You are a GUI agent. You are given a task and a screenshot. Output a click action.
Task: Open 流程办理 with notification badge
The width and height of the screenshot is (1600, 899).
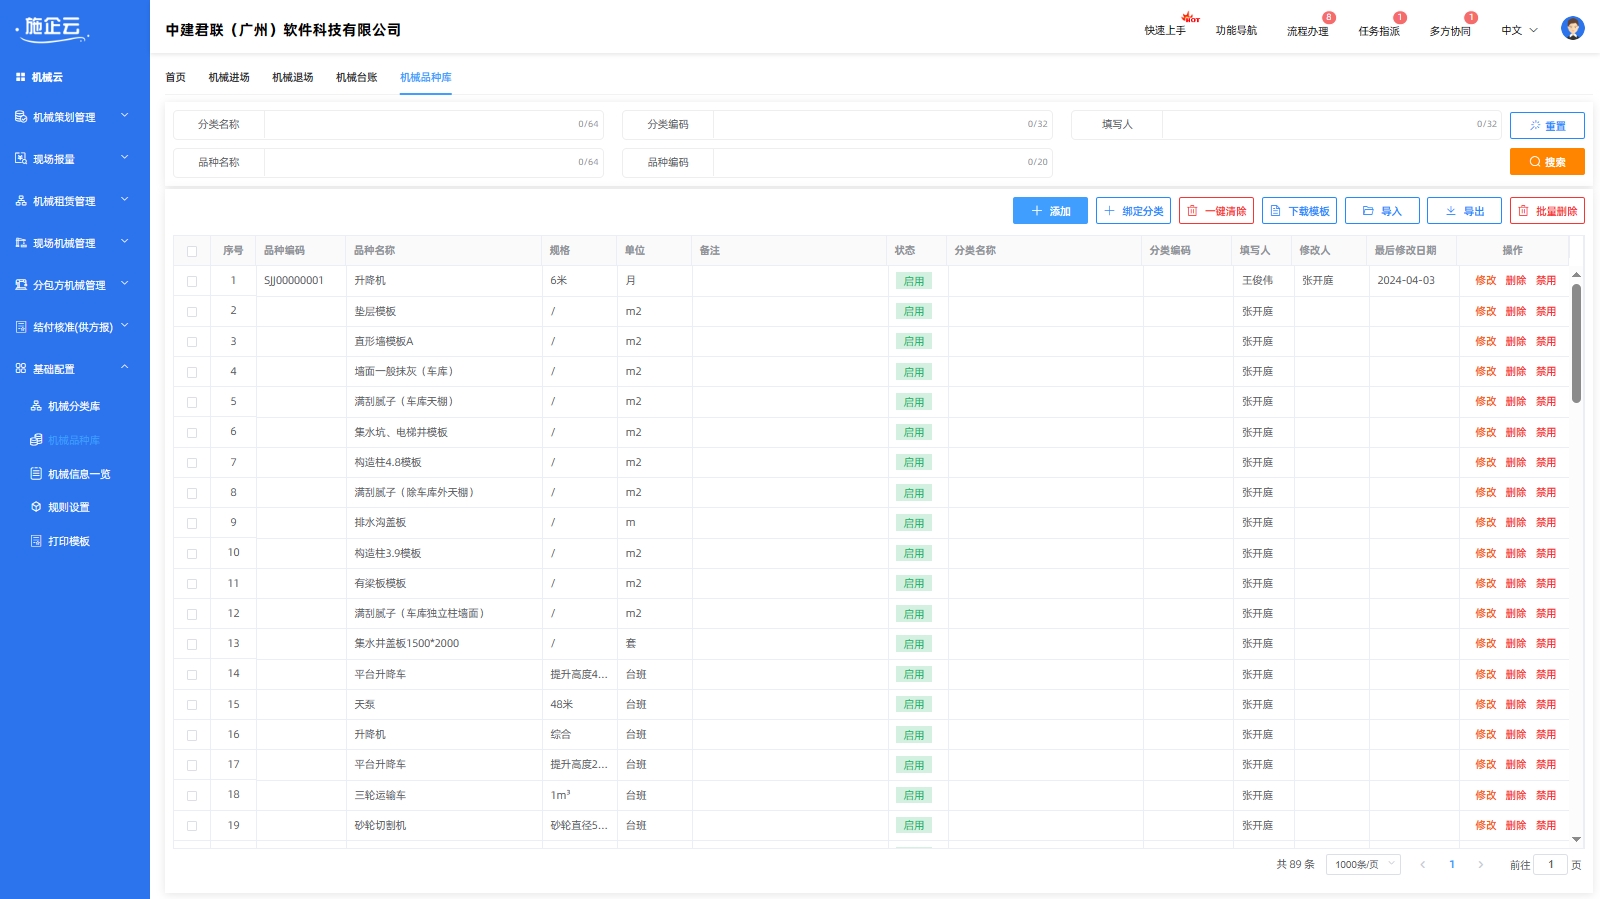pyautogui.click(x=1307, y=31)
